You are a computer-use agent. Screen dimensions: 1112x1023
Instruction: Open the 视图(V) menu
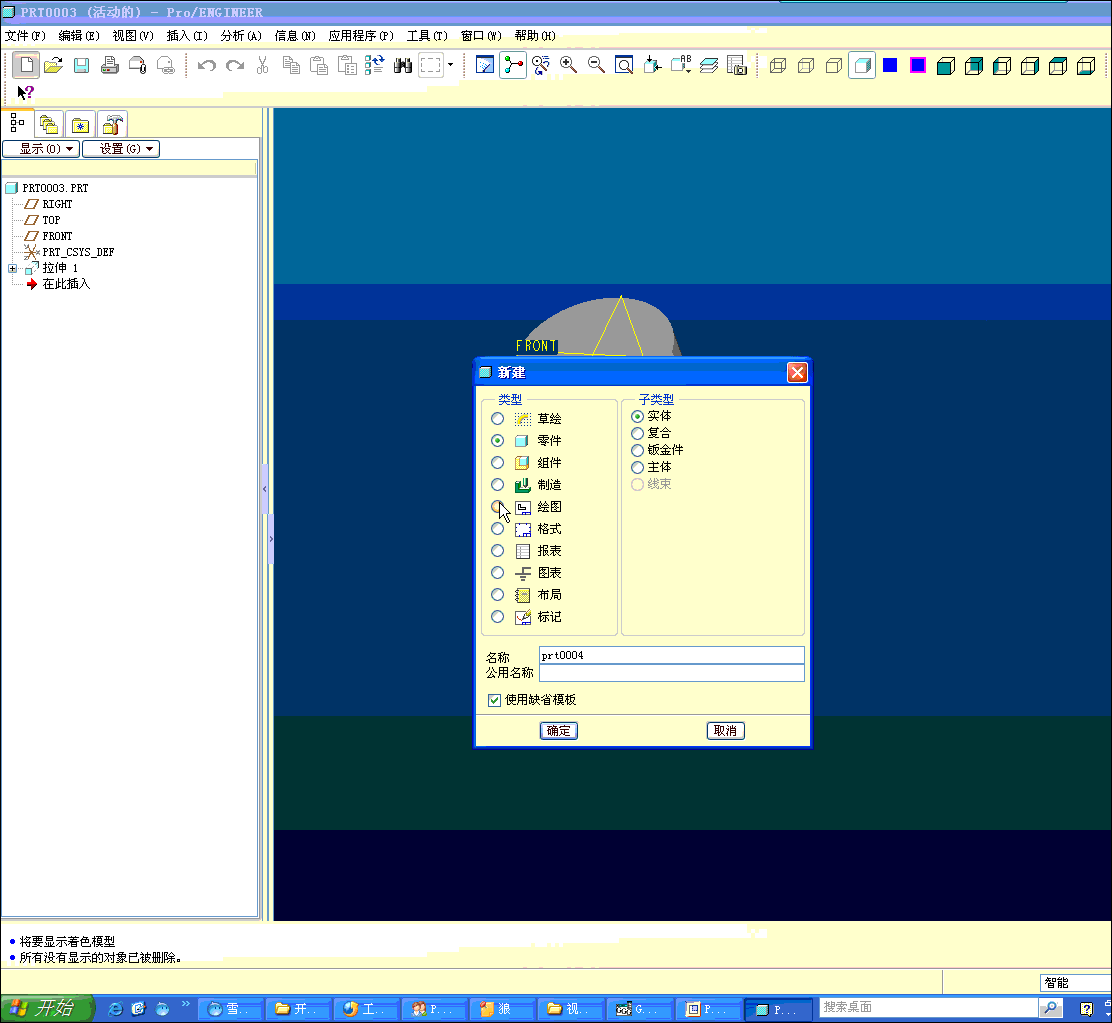click(x=133, y=35)
